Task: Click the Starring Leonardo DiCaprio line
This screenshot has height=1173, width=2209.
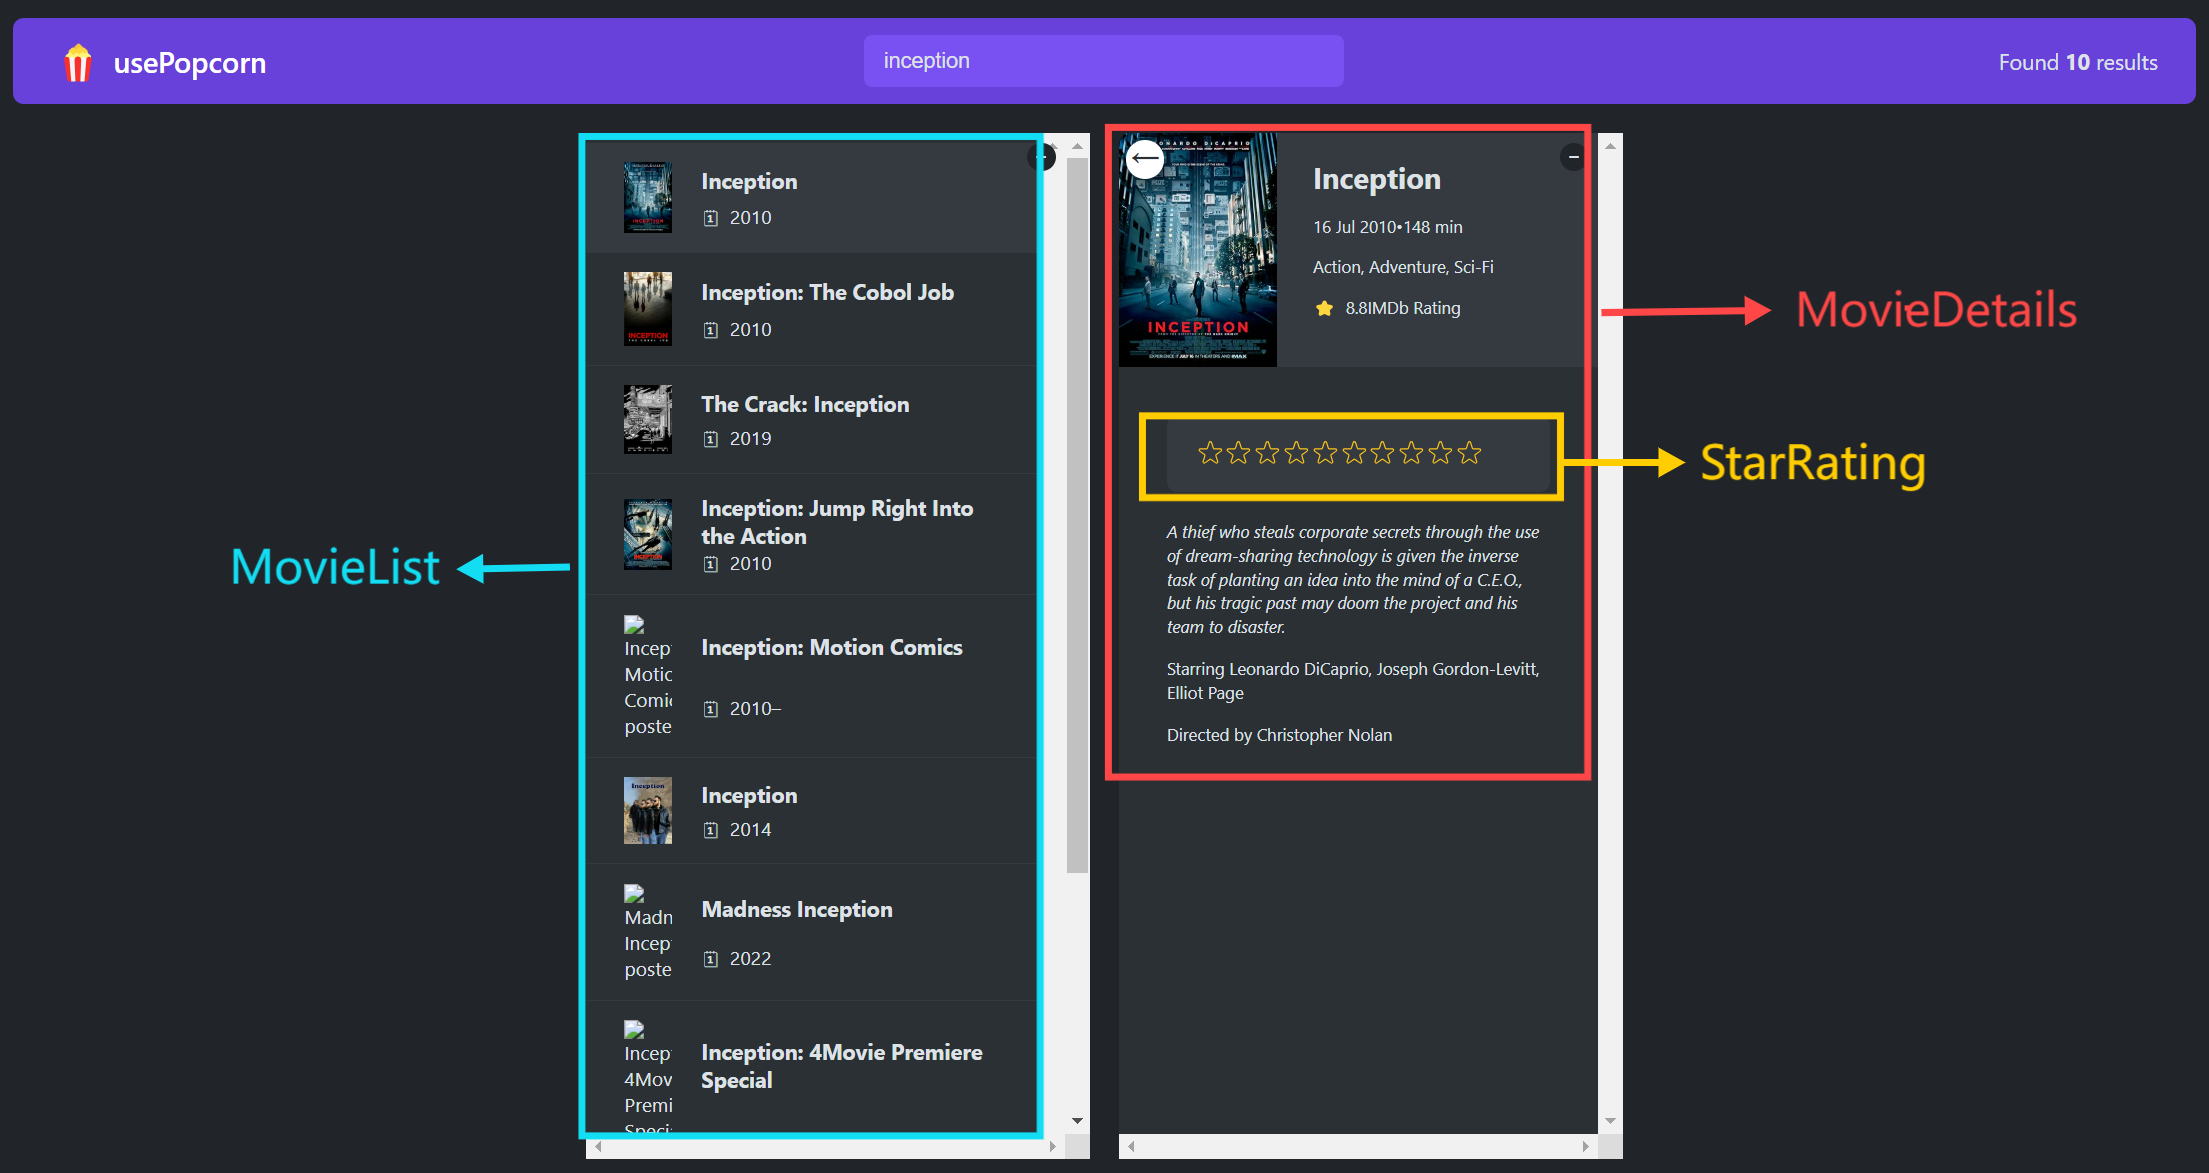Action: 1353,681
